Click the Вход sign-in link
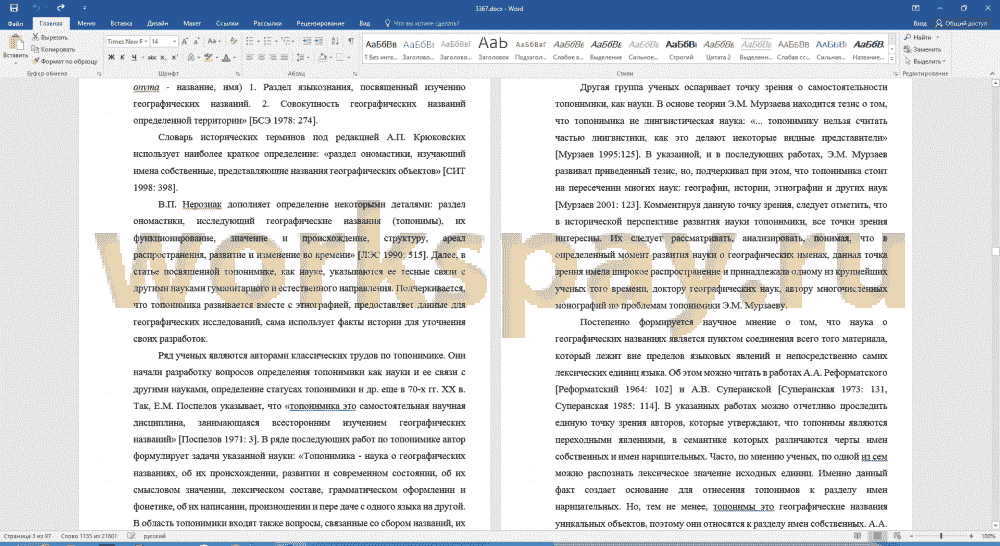The width and height of the screenshot is (1000, 546). click(920, 24)
